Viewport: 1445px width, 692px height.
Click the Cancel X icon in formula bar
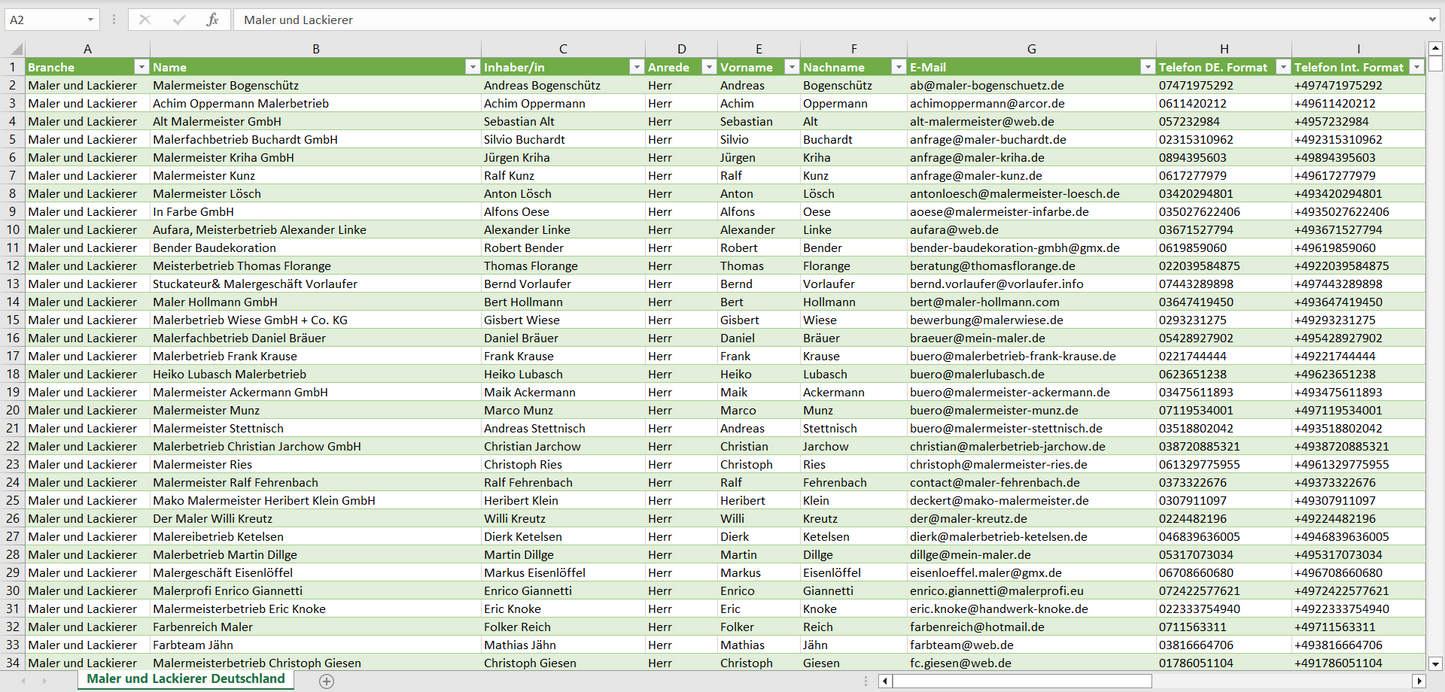[145, 20]
